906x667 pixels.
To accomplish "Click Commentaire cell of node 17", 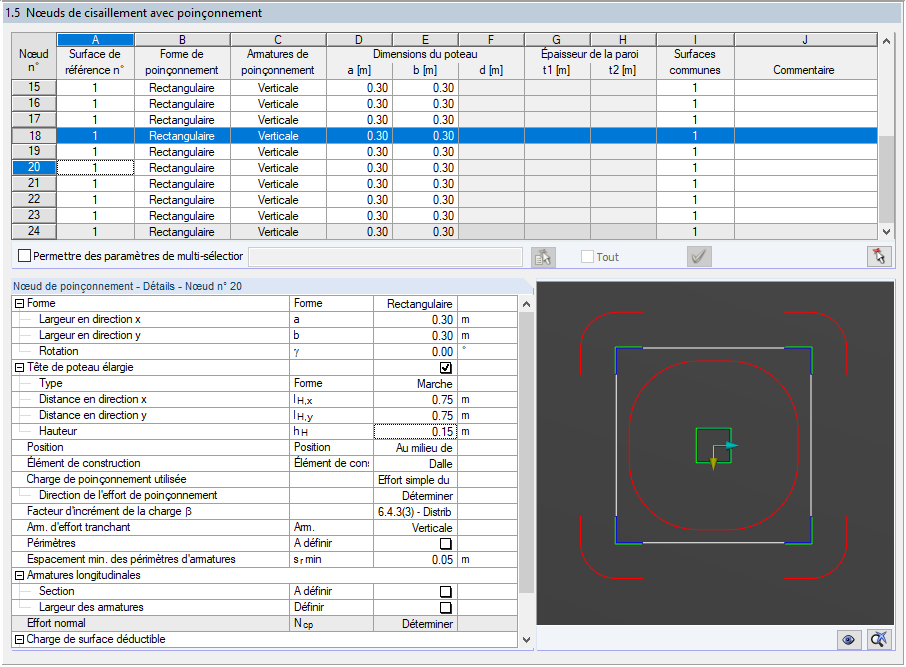I will click(805, 120).
